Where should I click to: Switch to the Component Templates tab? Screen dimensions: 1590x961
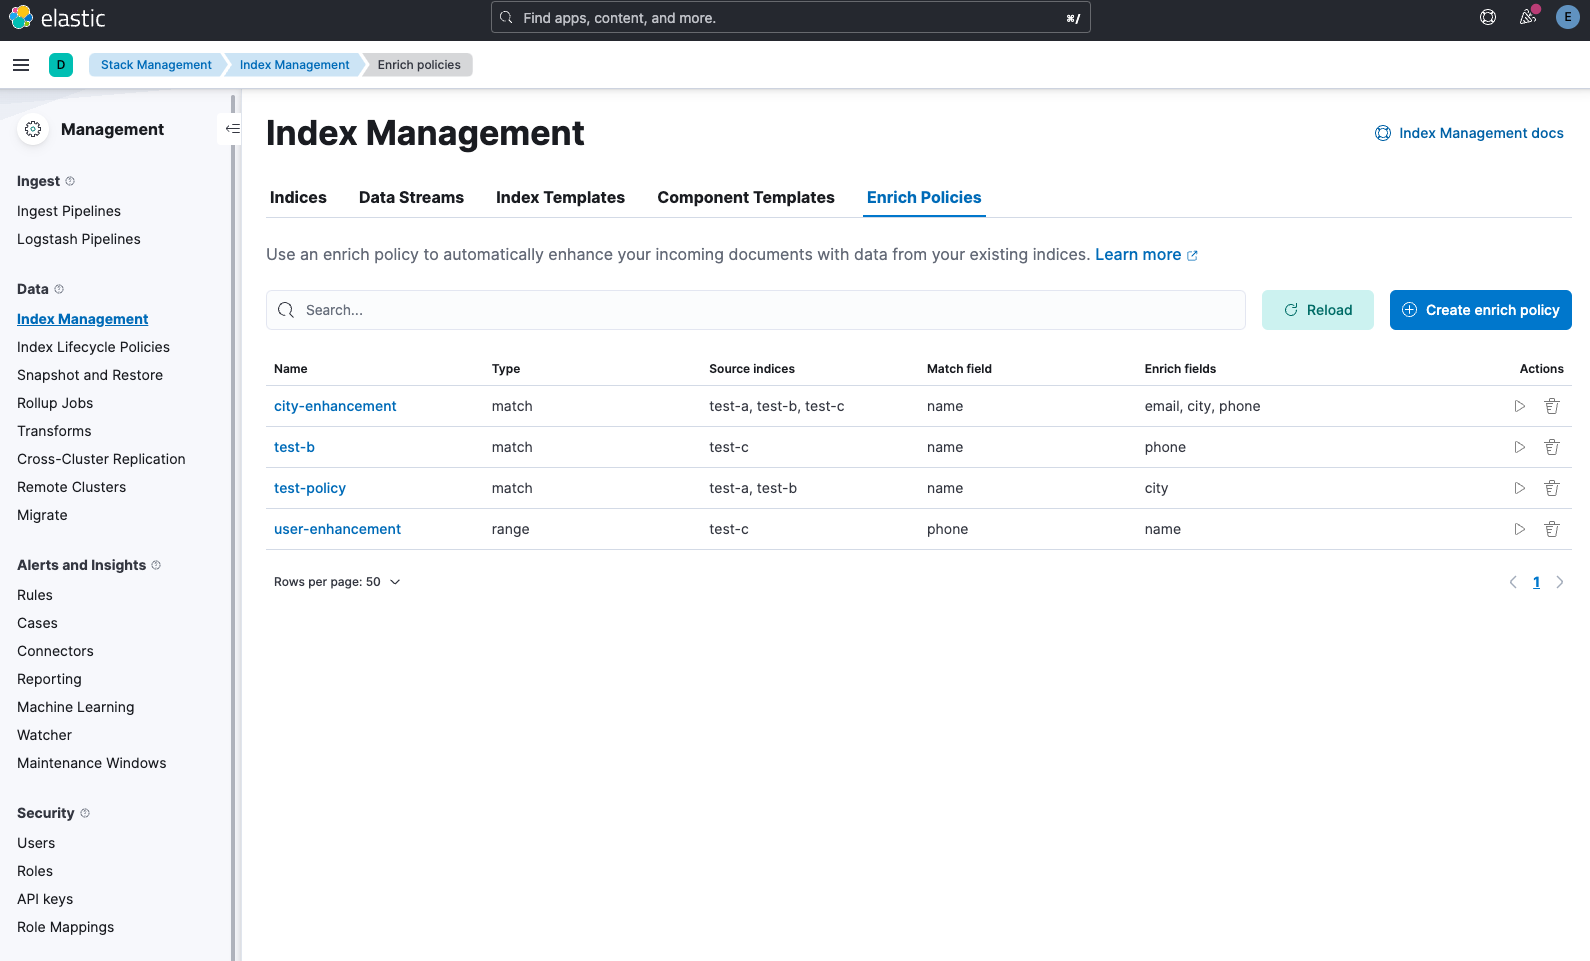(x=745, y=198)
